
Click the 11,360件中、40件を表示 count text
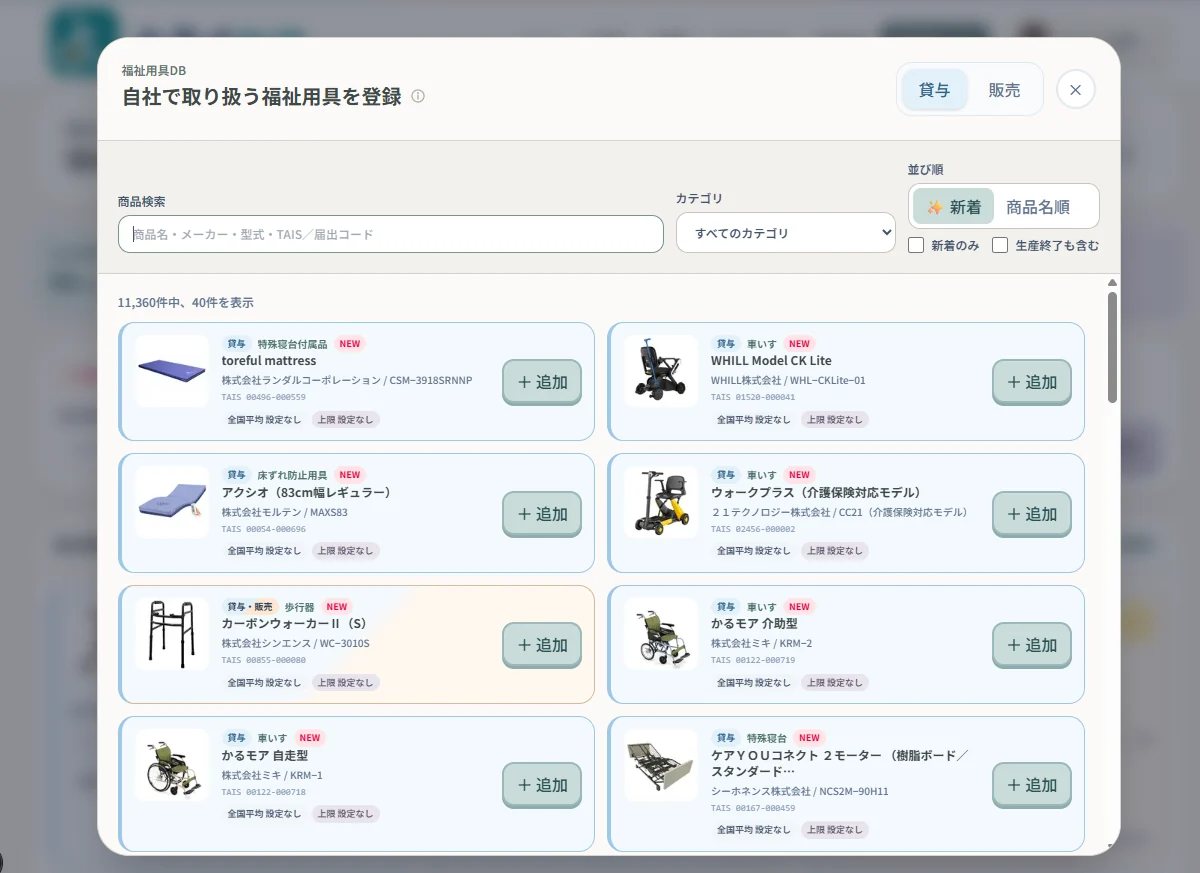[185, 302]
